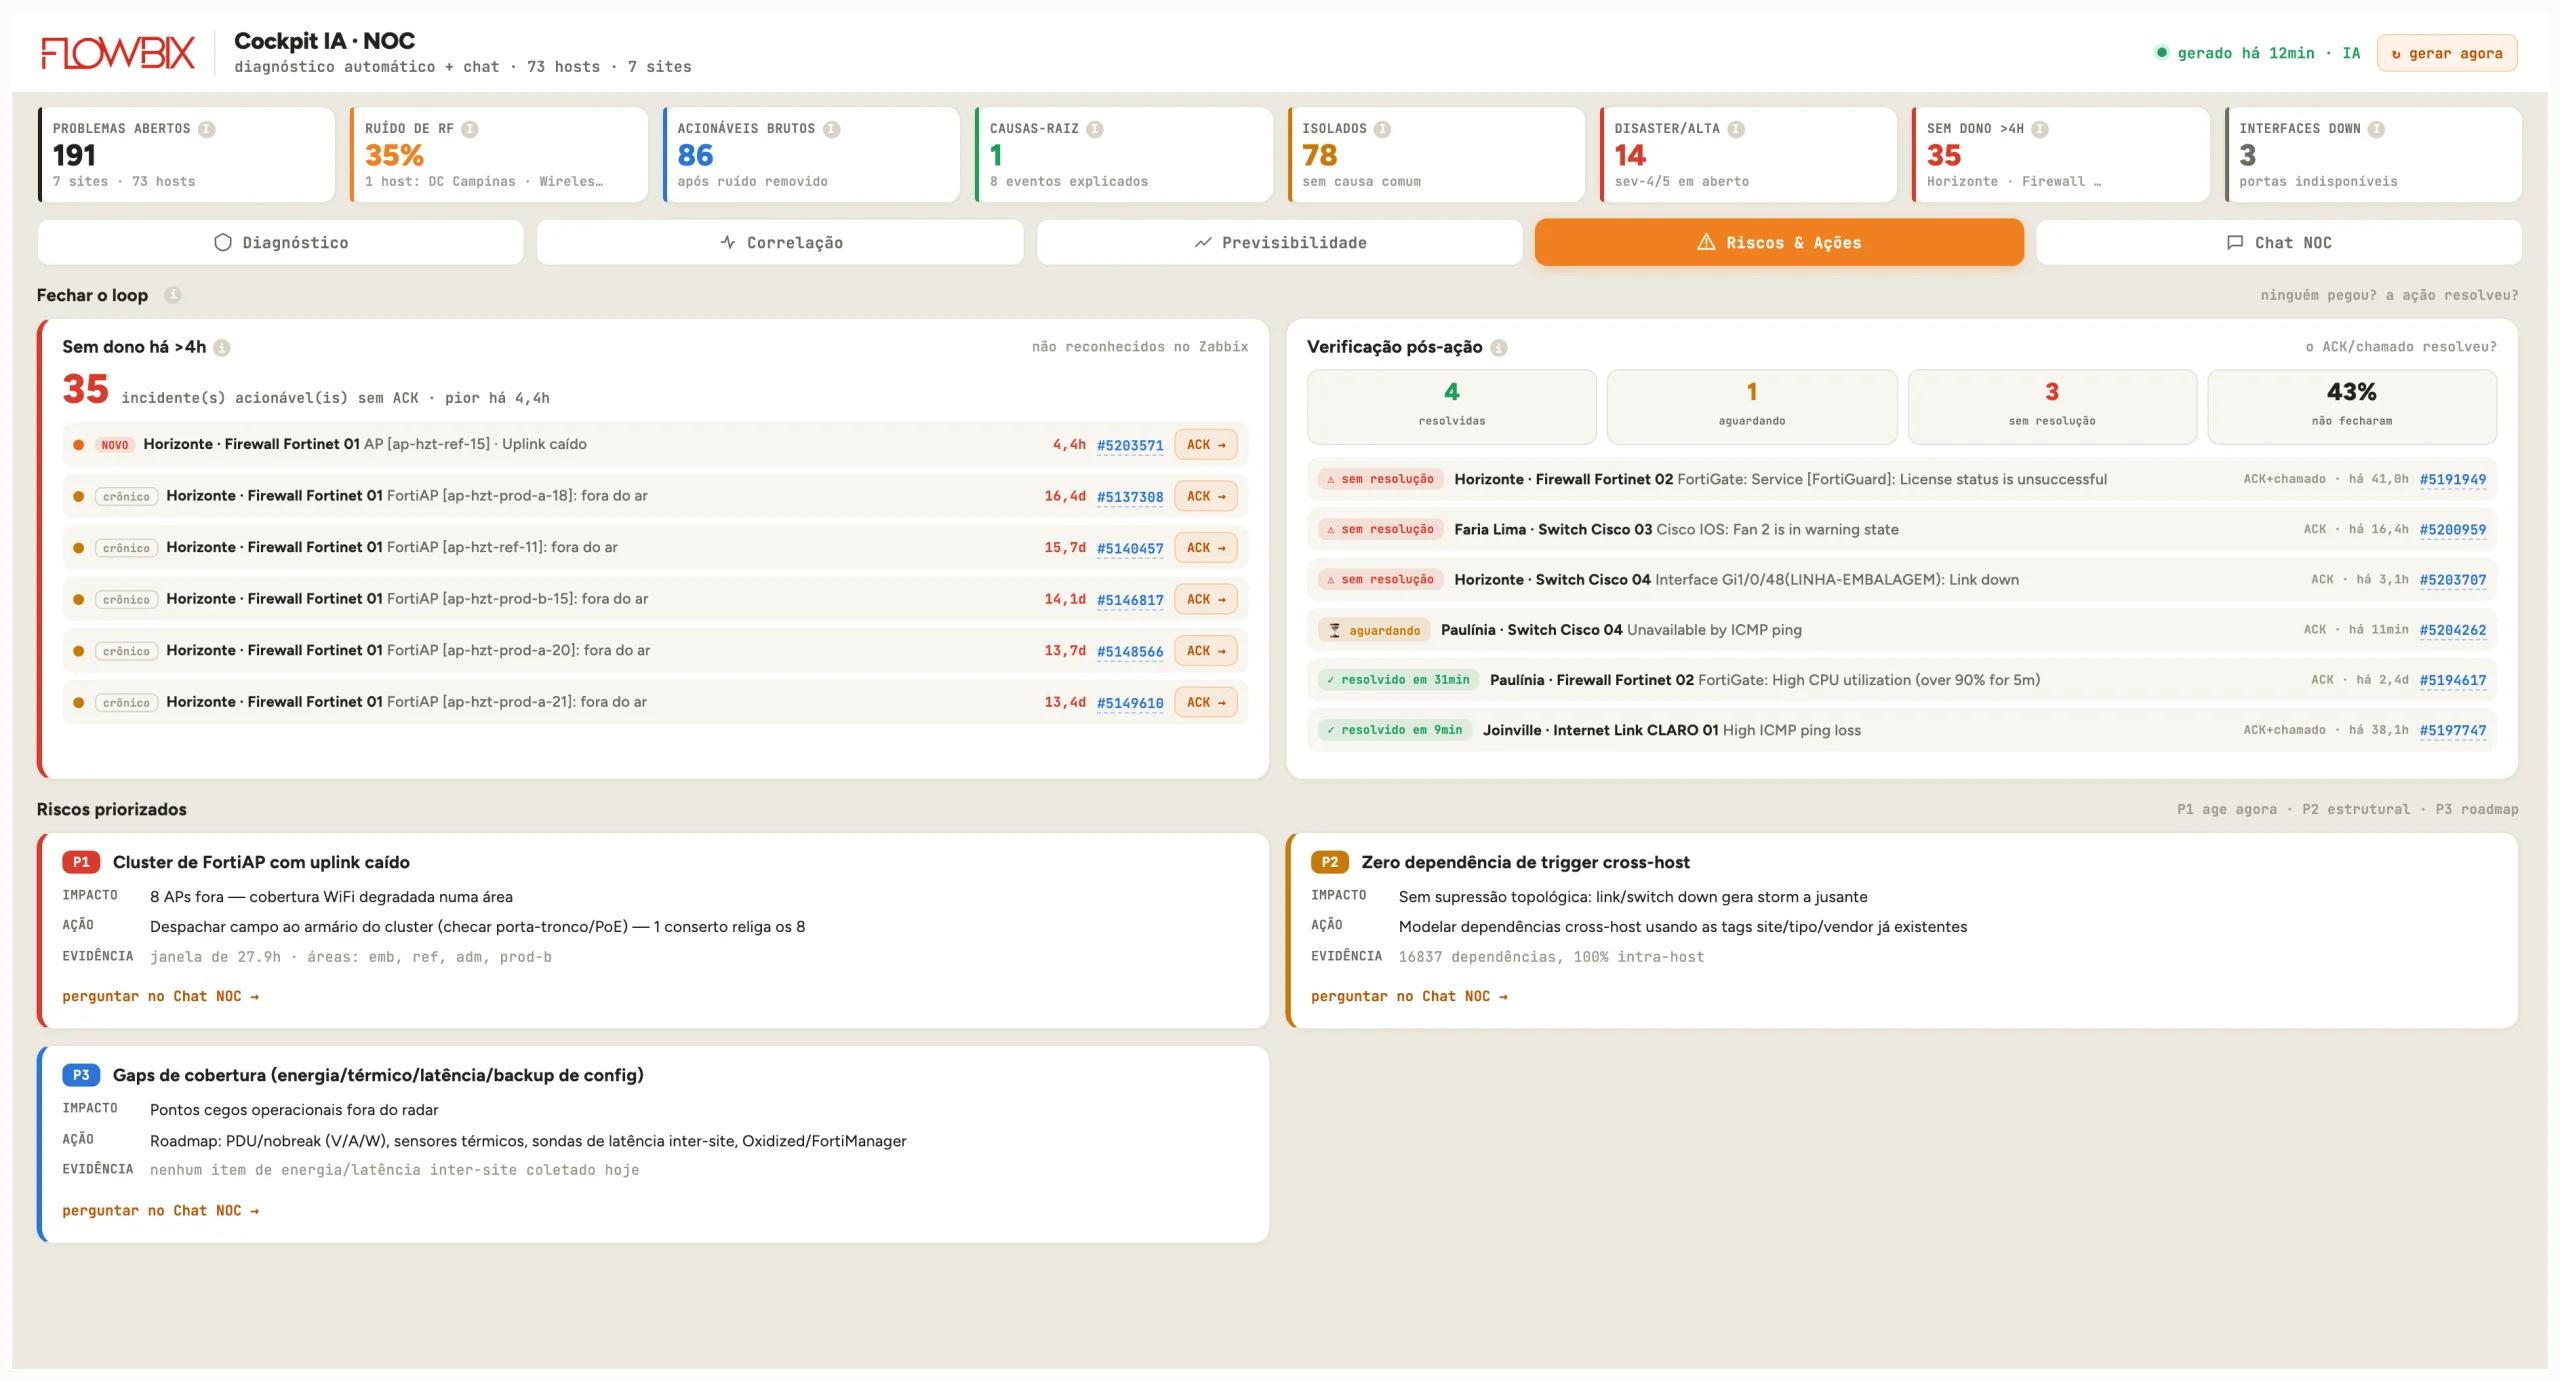2560x1381 pixels.
Task: Click info icon beside Problemas Abertos
Action: click(207, 129)
